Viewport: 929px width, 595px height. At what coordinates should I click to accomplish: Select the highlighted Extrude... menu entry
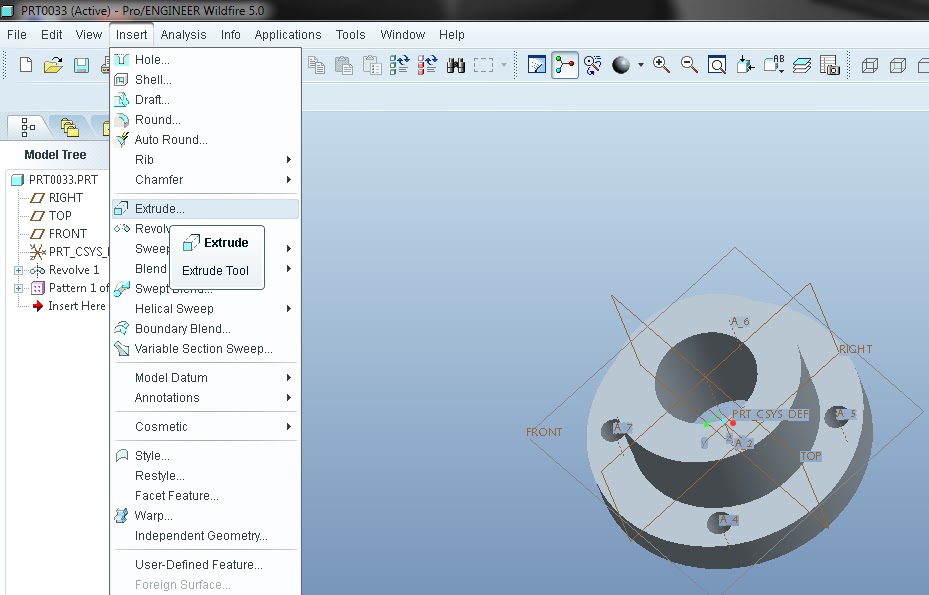coord(205,209)
